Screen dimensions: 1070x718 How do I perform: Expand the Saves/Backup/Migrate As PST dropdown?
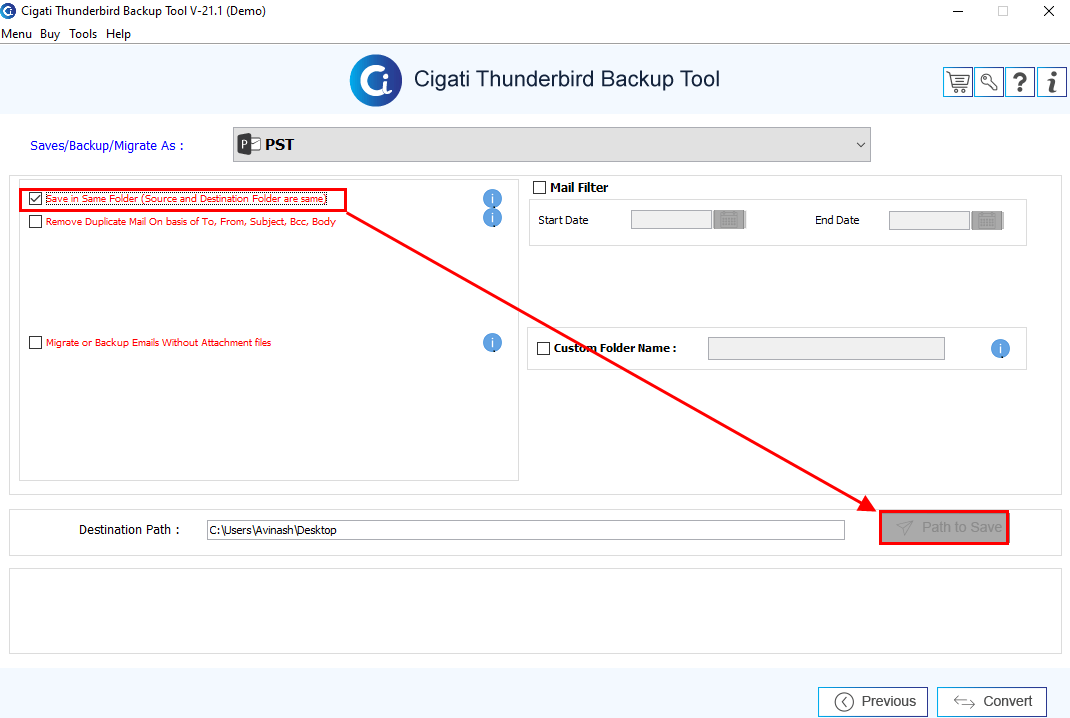click(x=551, y=145)
